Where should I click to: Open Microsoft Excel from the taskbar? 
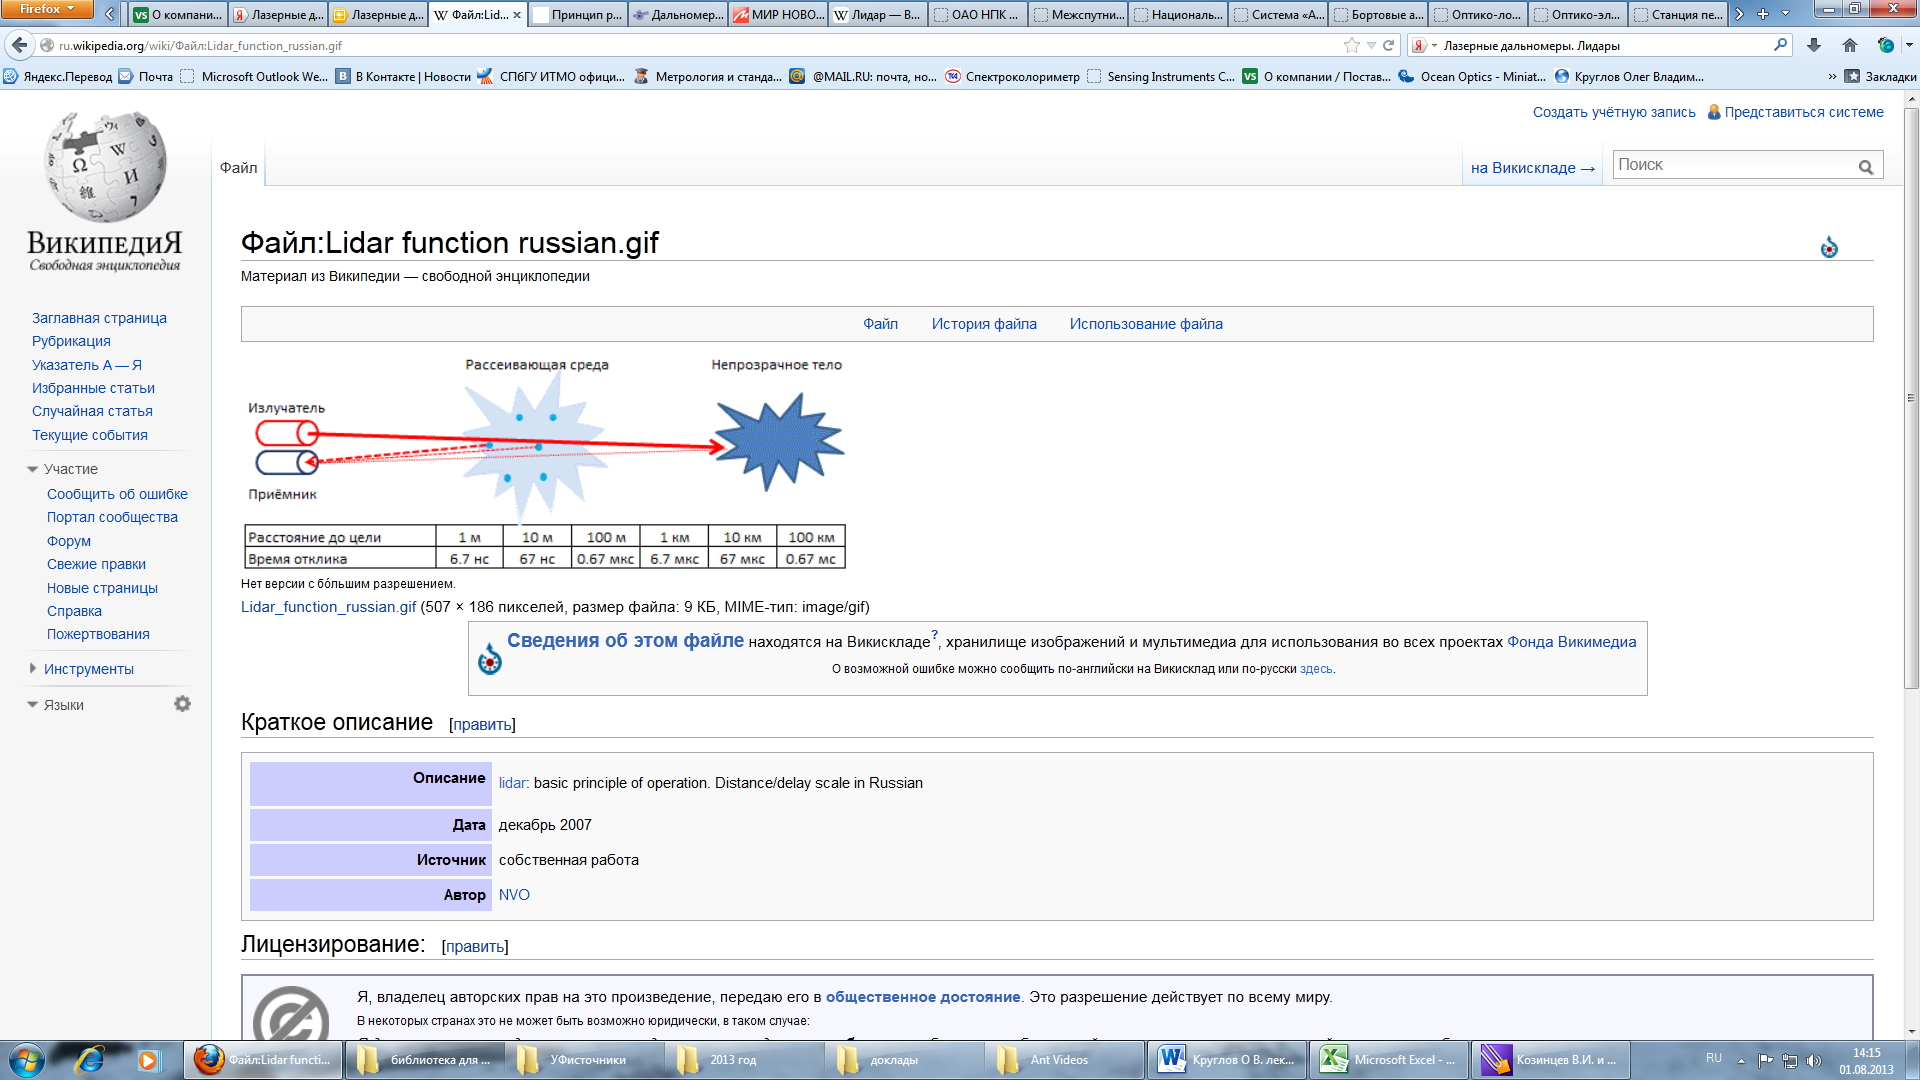tap(1388, 1059)
